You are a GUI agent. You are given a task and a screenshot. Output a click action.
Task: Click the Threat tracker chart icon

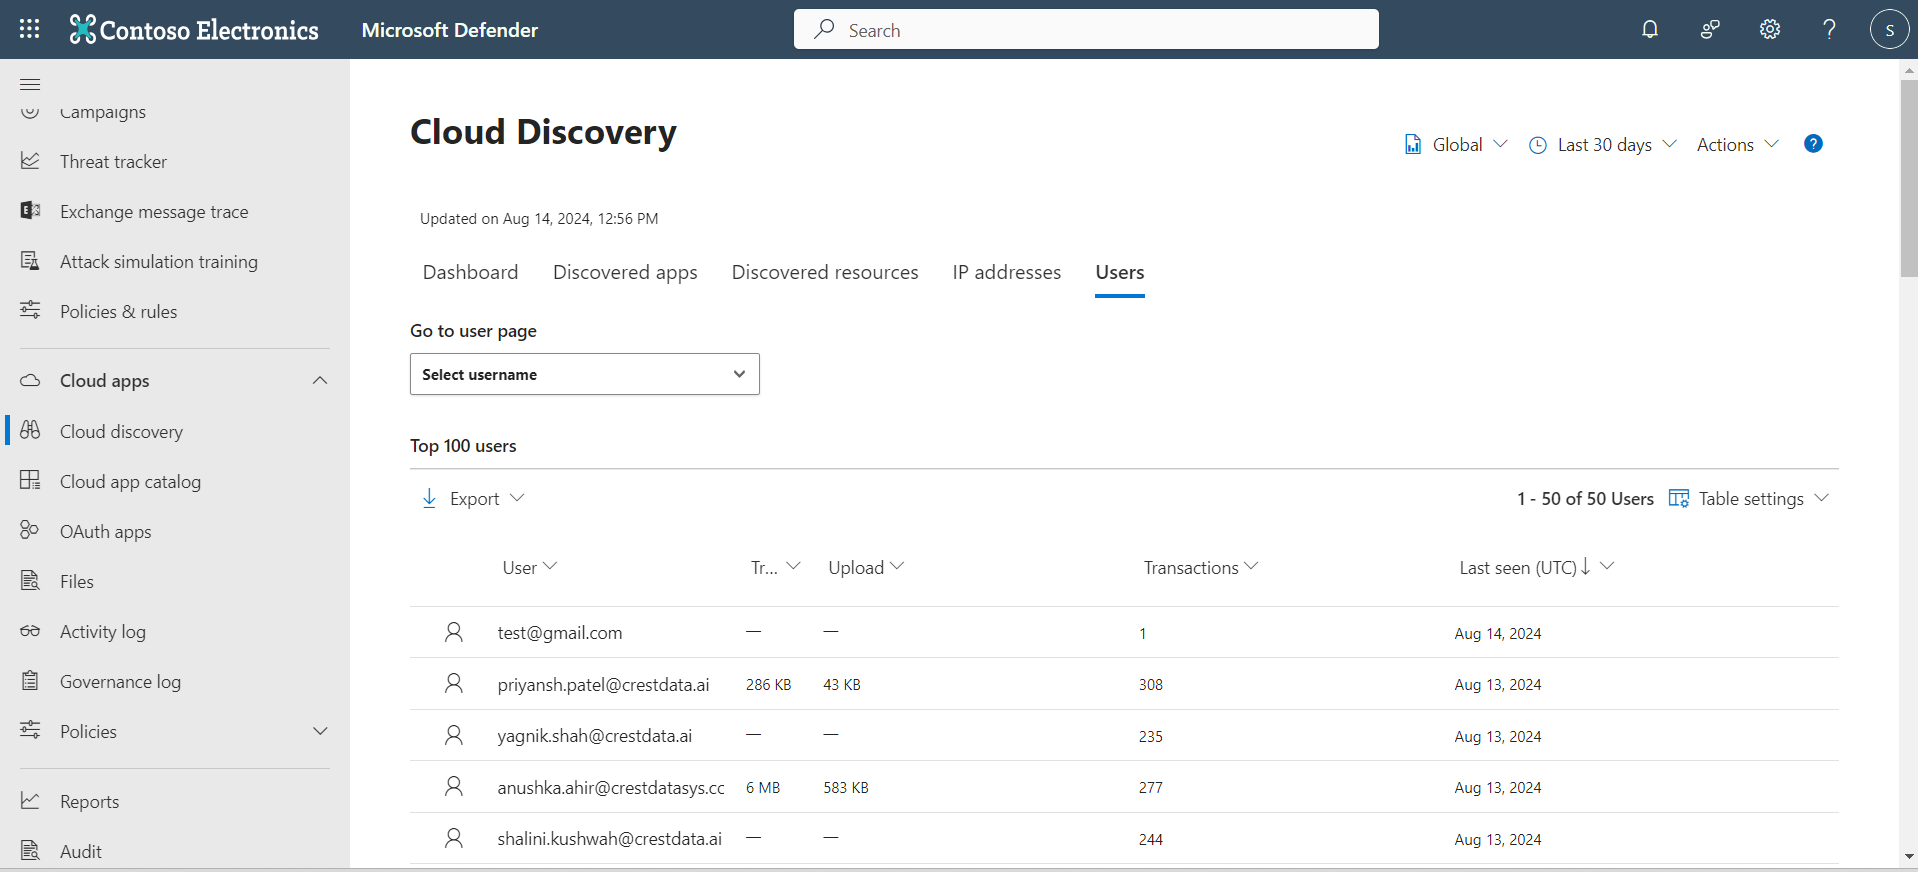coord(30,160)
